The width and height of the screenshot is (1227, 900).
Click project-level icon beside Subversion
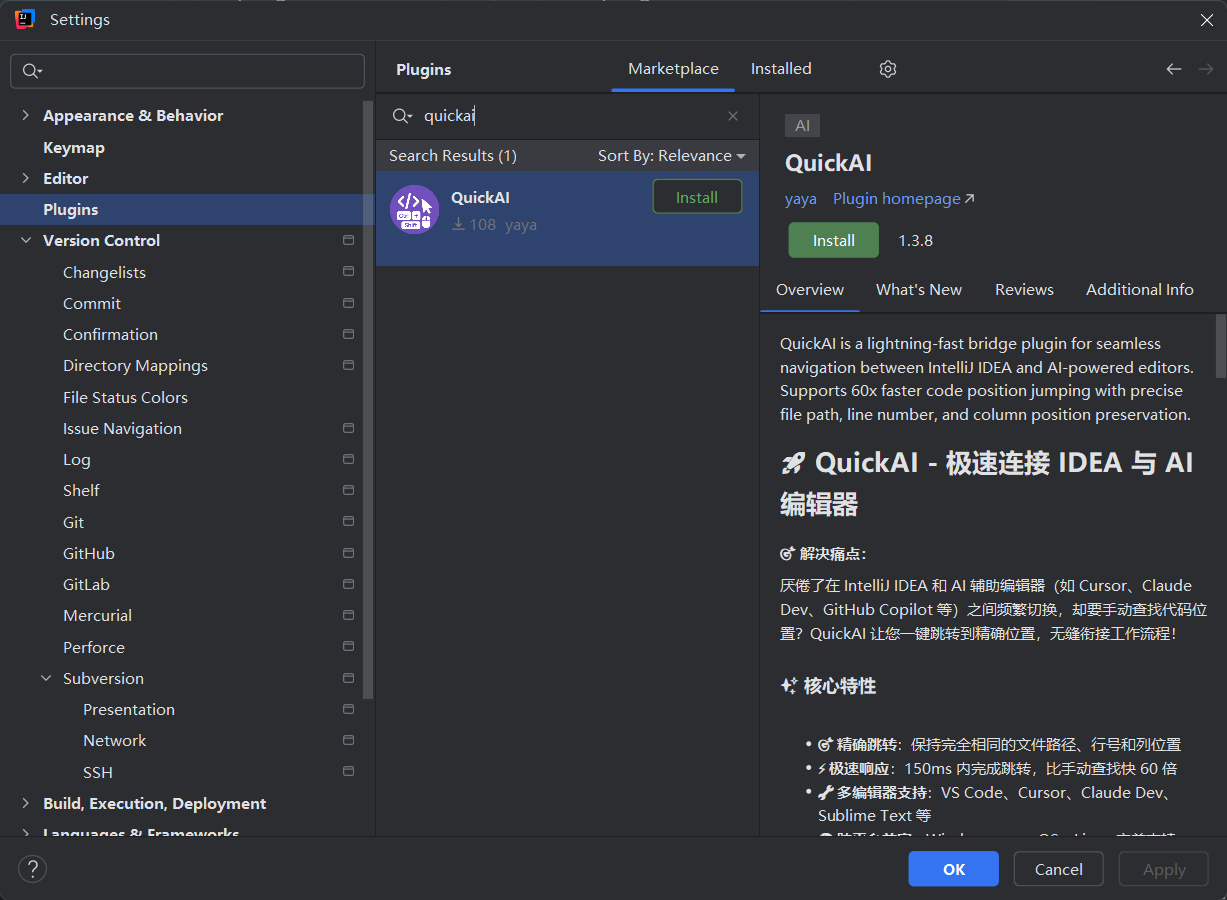[x=348, y=678]
